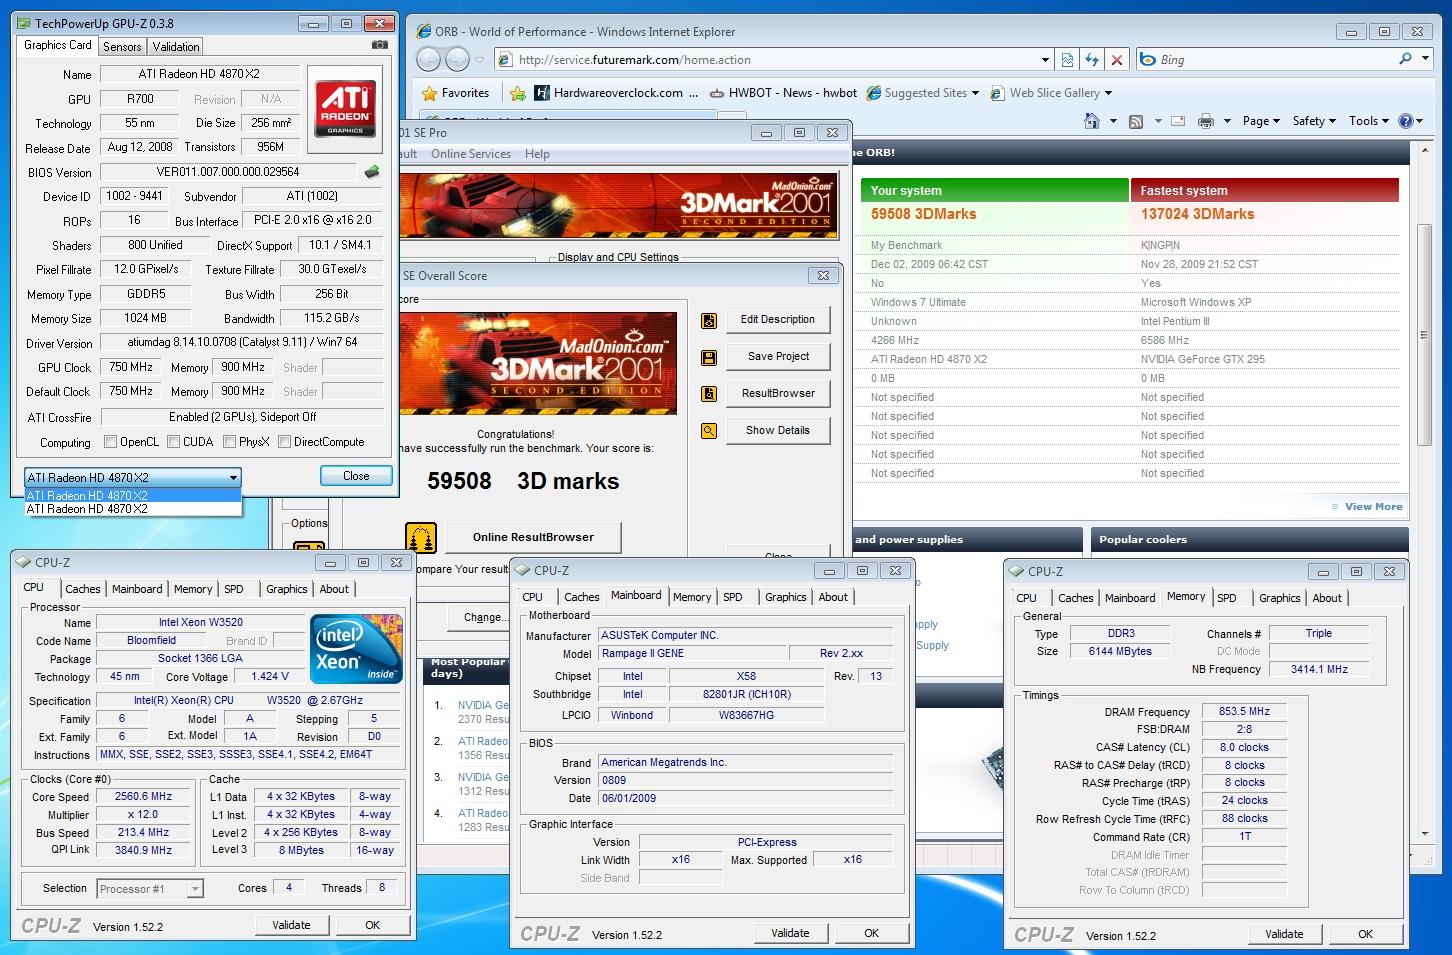Click the Internet Explorer address bar URL
Viewport: 1452px width, 955px height.
point(634,60)
